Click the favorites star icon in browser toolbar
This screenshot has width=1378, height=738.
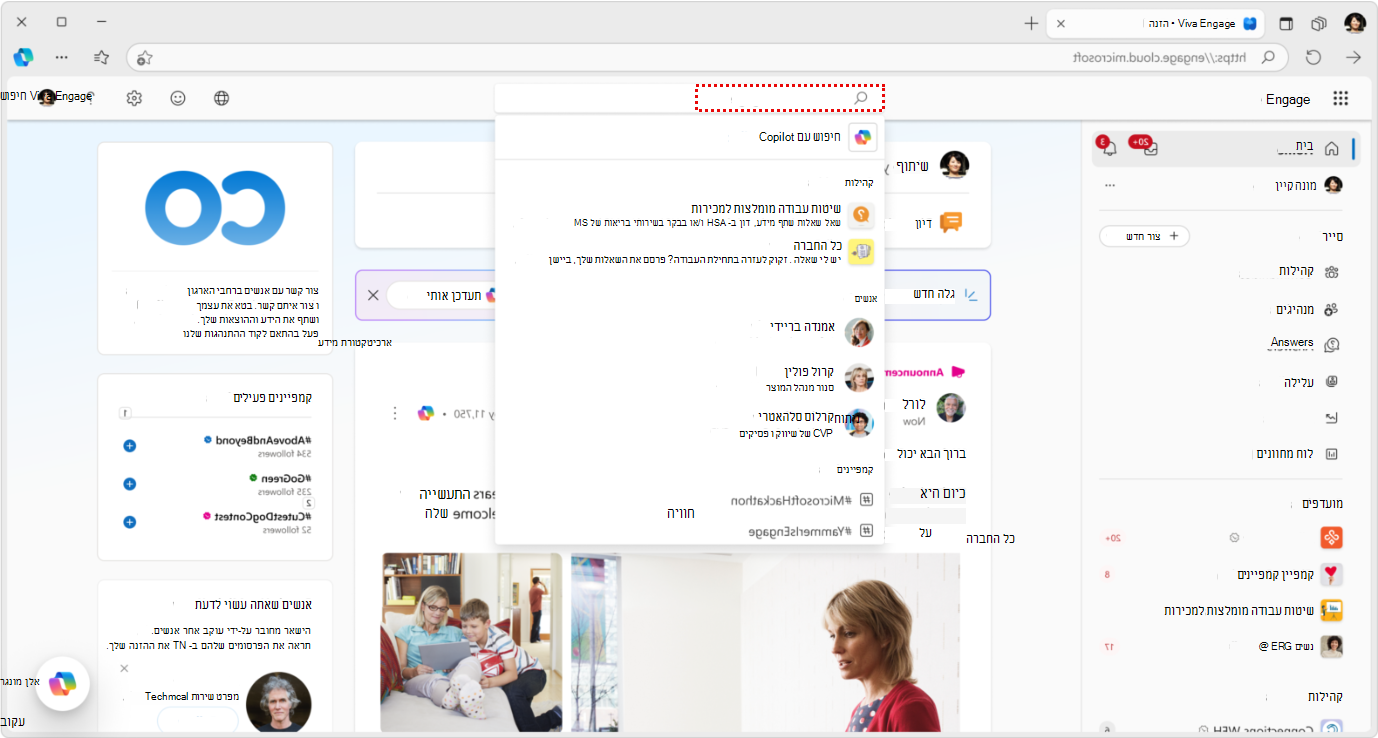point(101,57)
